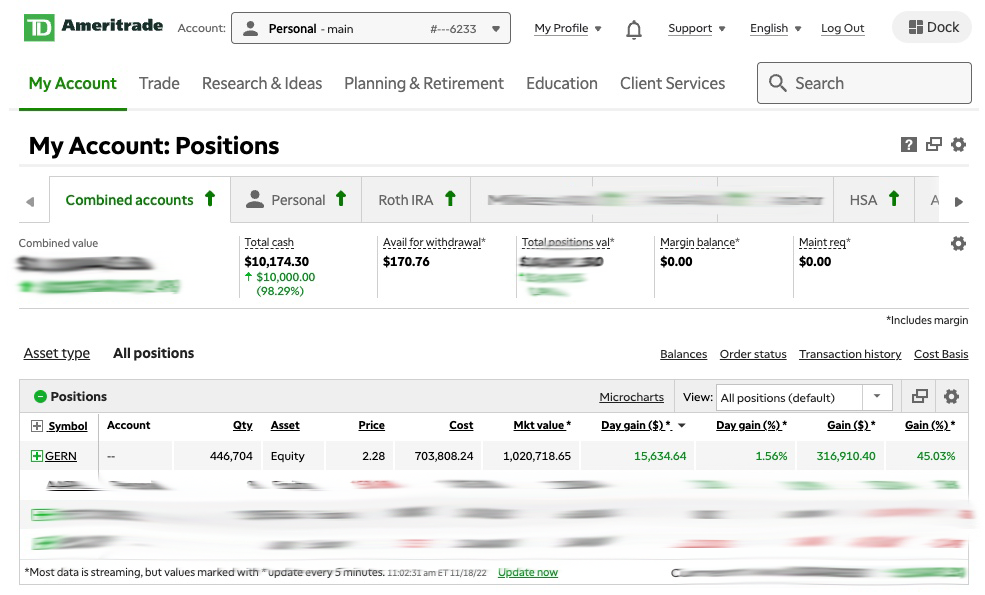Open balances summary settings gear
This screenshot has width=985, height=595.
(958, 243)
